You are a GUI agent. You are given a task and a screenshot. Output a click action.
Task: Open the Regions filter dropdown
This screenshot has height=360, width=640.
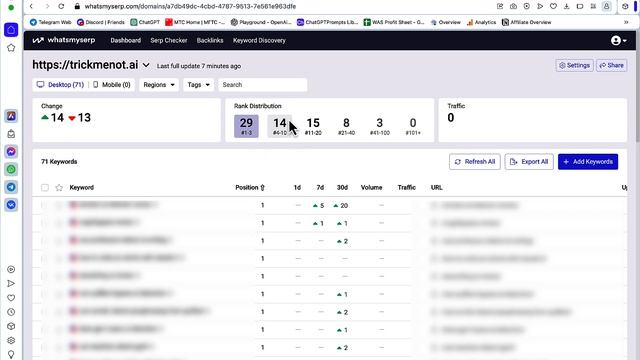[x=159, y=84]
